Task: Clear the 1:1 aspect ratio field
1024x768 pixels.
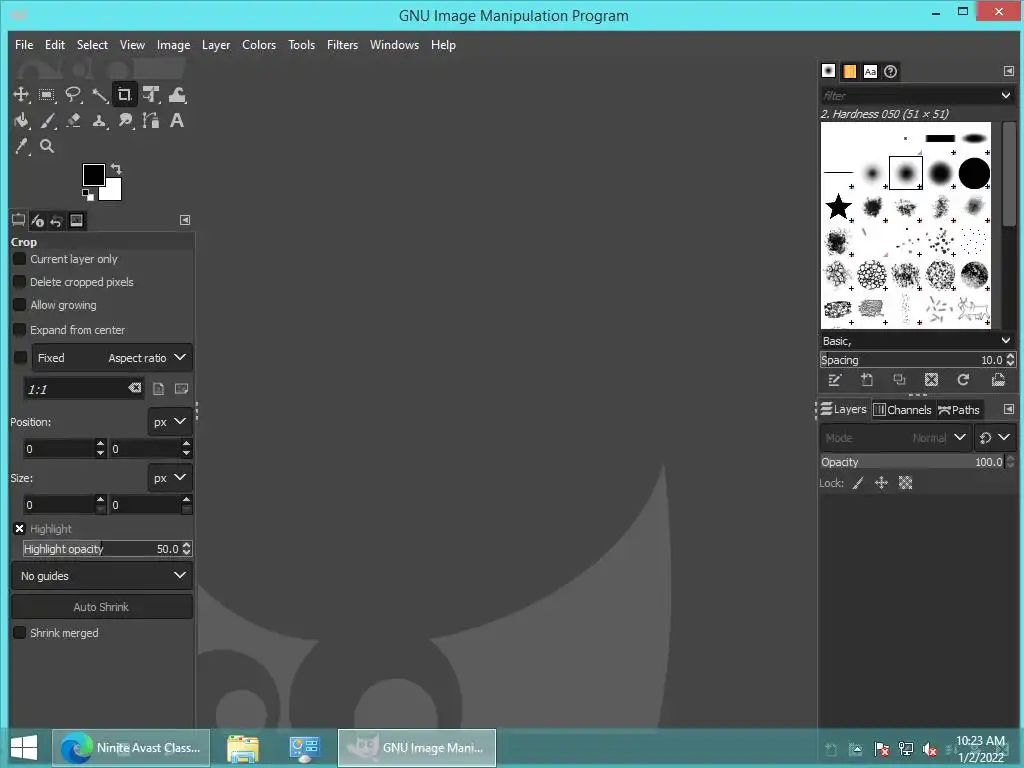Action: tap(135, 388)
